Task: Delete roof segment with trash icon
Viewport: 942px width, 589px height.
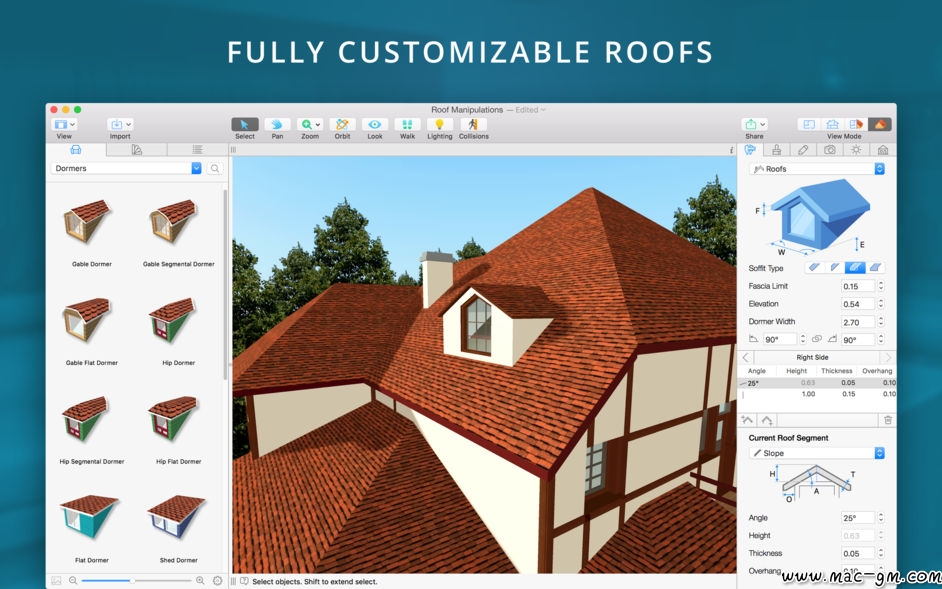Action: coord(887,420)
